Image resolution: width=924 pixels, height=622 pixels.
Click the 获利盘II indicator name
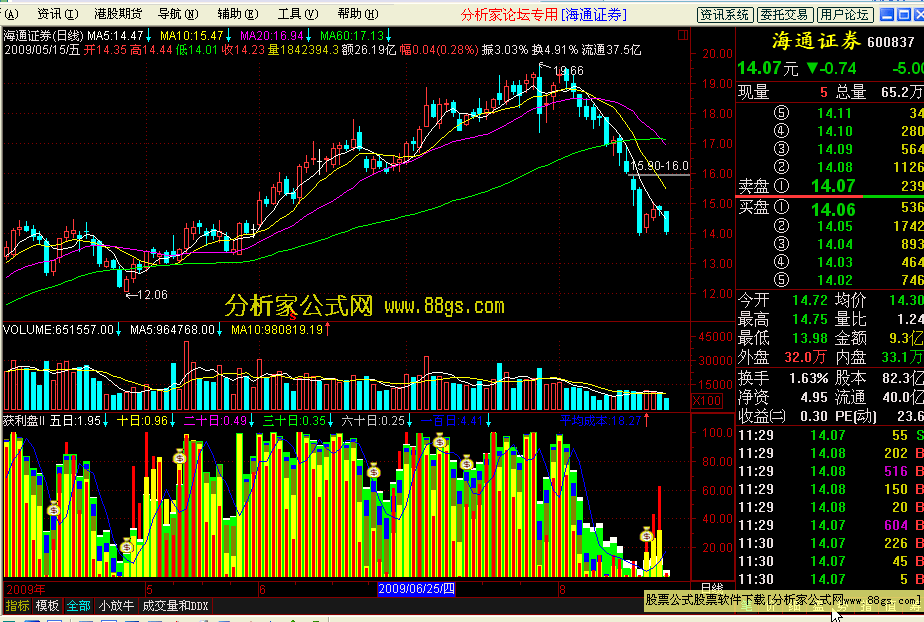(24, 421)
